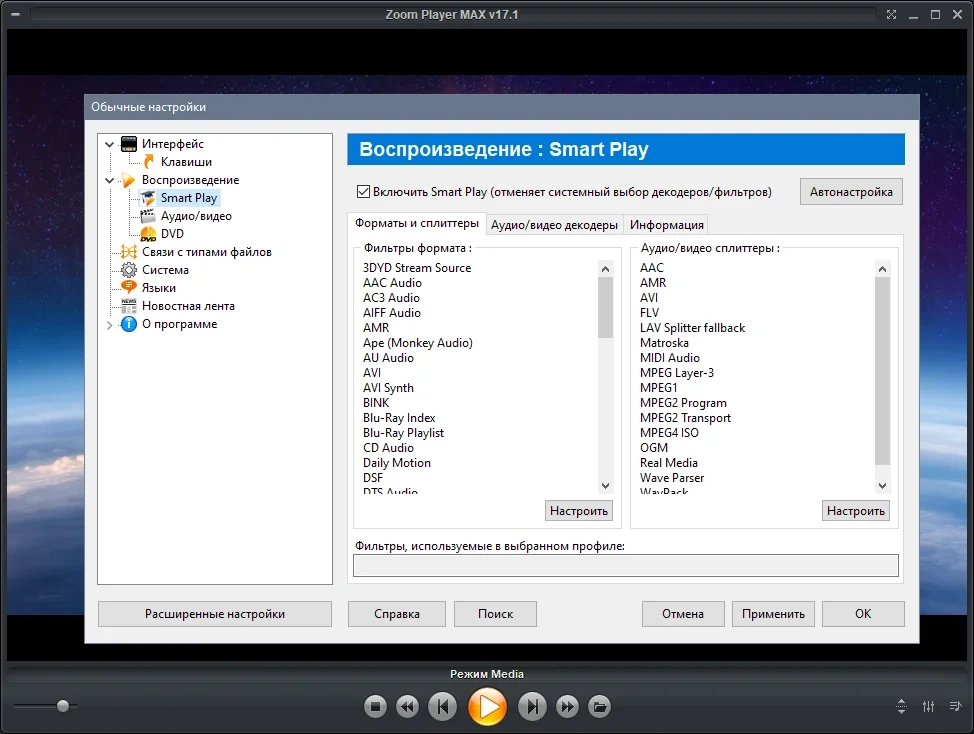This screenshot has width=974, height=734.
Task: Select 'Matroska' in splitters list
Action: [x=664, y=343]
